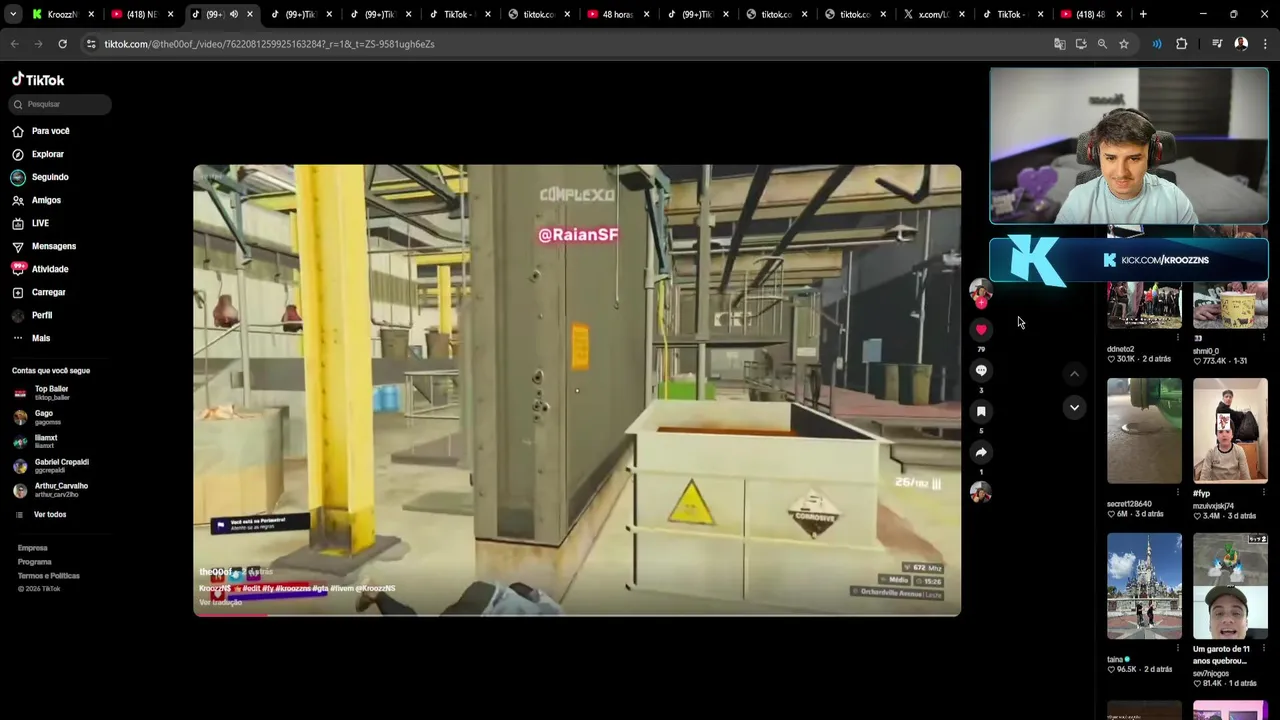Image resolution: width=1280 pixels, height=720 pixels.
Task: Open the spinning sound disc icon
Action: [x=981, y=492]
